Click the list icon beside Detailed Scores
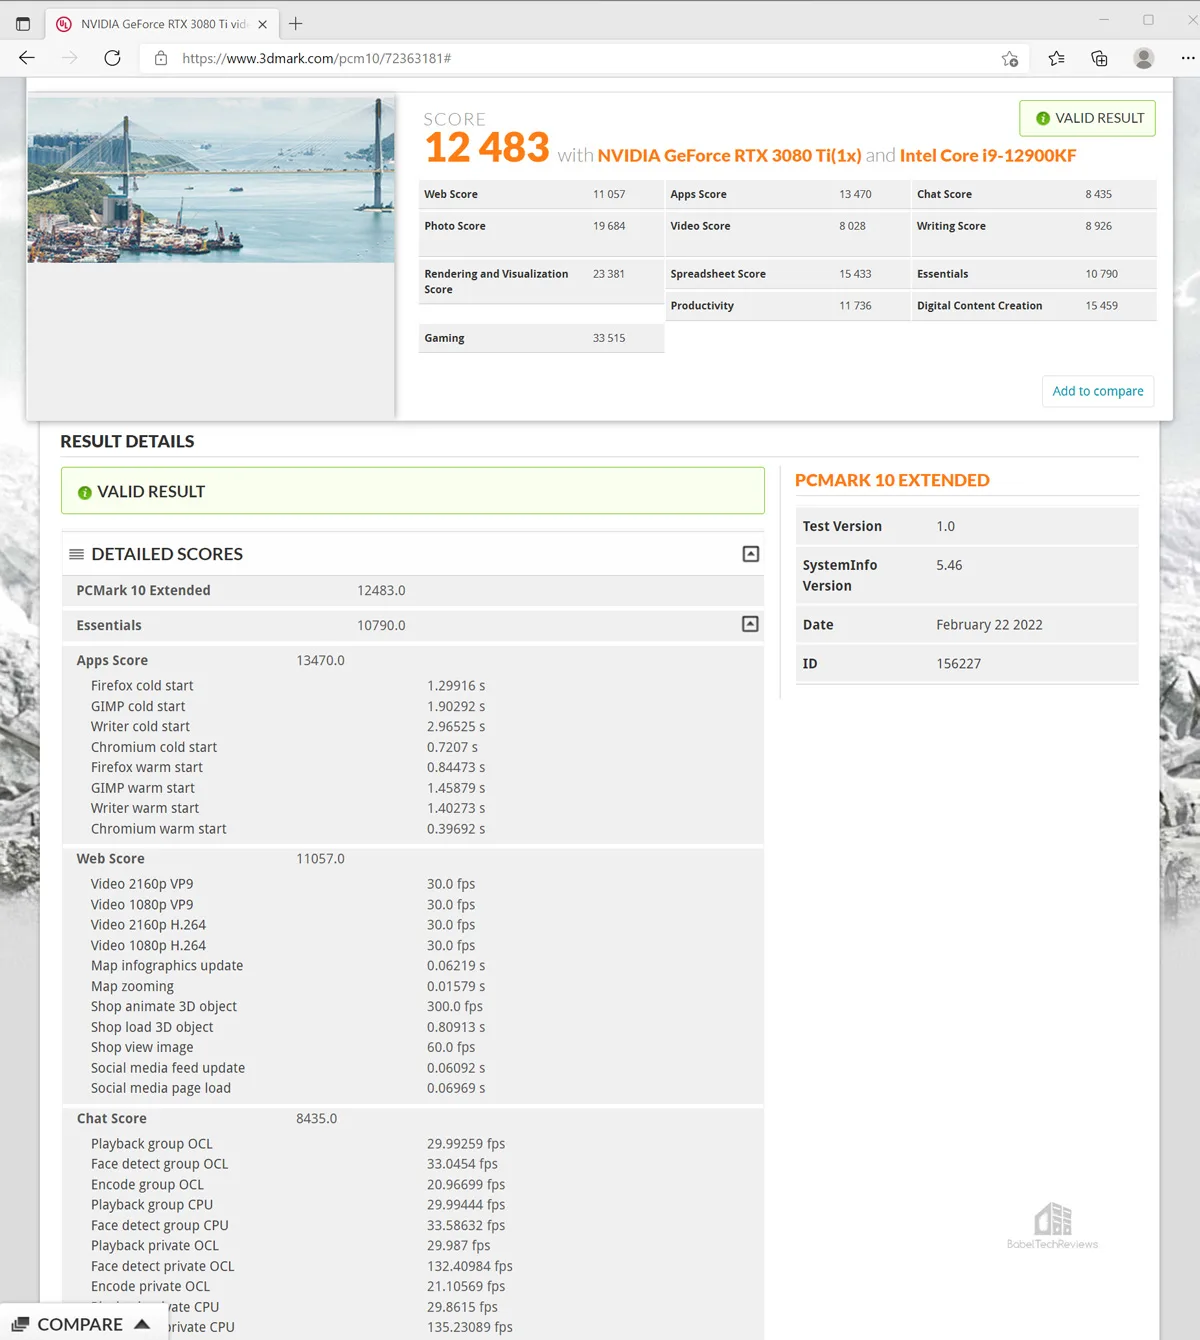1200x1340 pixels. (76, 554)
